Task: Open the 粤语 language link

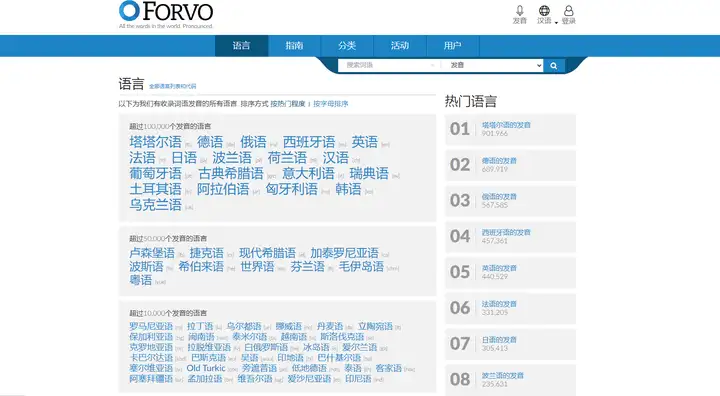Action: (141, 280)
